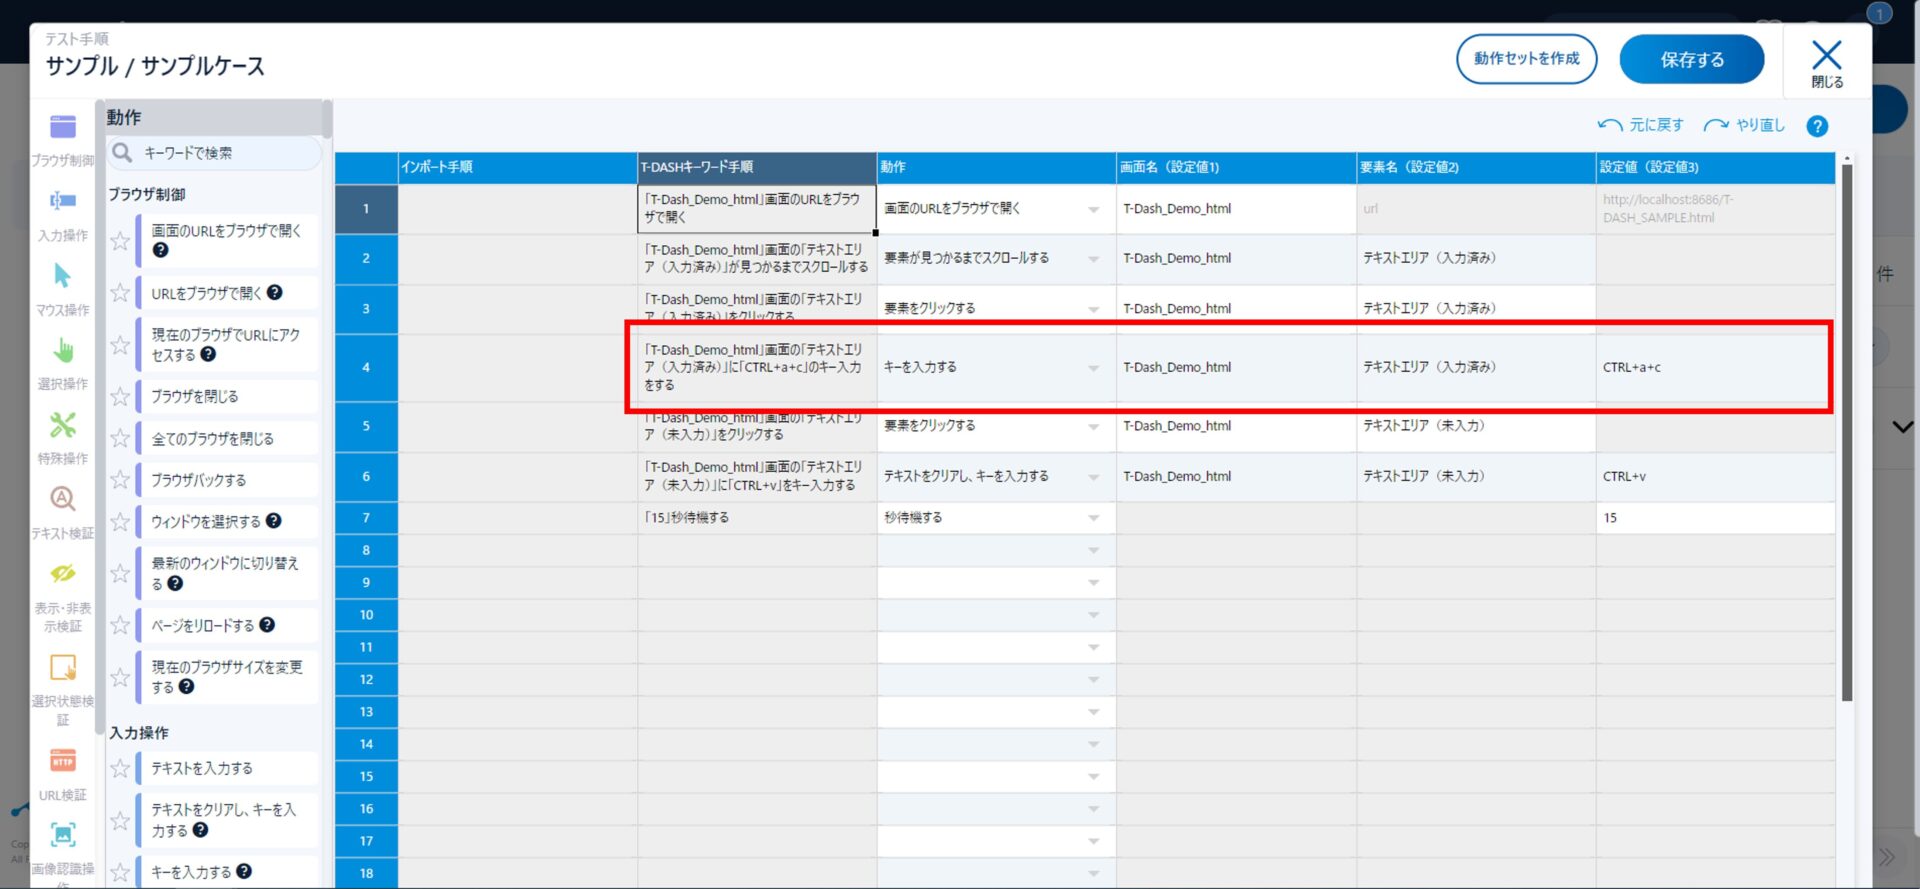Select the 全てのブラウザを閉じる action item
Screen dimensions: 1920x889
(x=212, y=439)
